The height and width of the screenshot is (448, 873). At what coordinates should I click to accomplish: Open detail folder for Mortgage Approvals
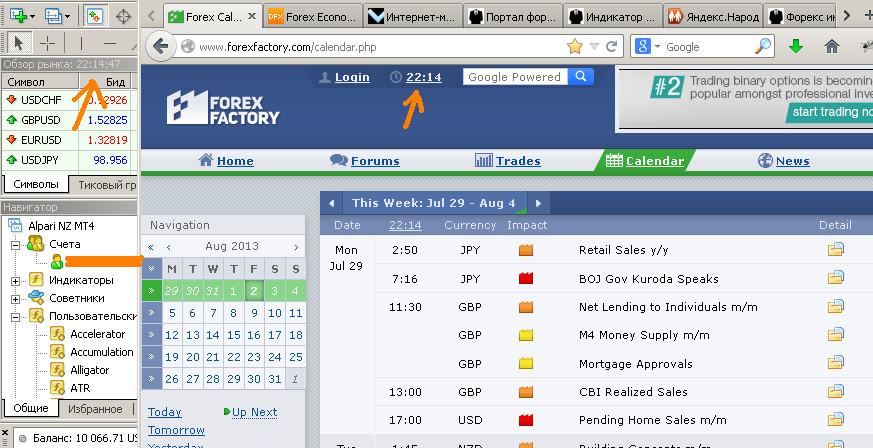[x=836, y=363]
